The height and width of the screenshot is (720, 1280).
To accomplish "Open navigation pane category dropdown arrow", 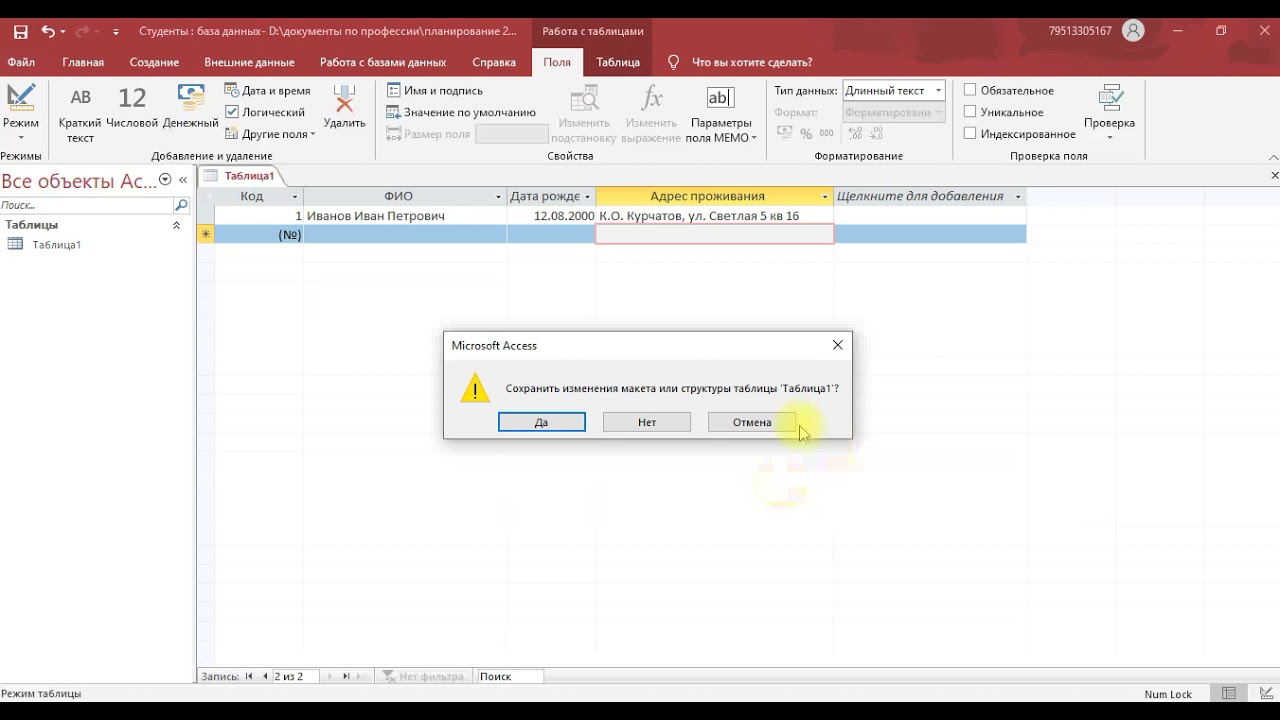I will 165,180.
